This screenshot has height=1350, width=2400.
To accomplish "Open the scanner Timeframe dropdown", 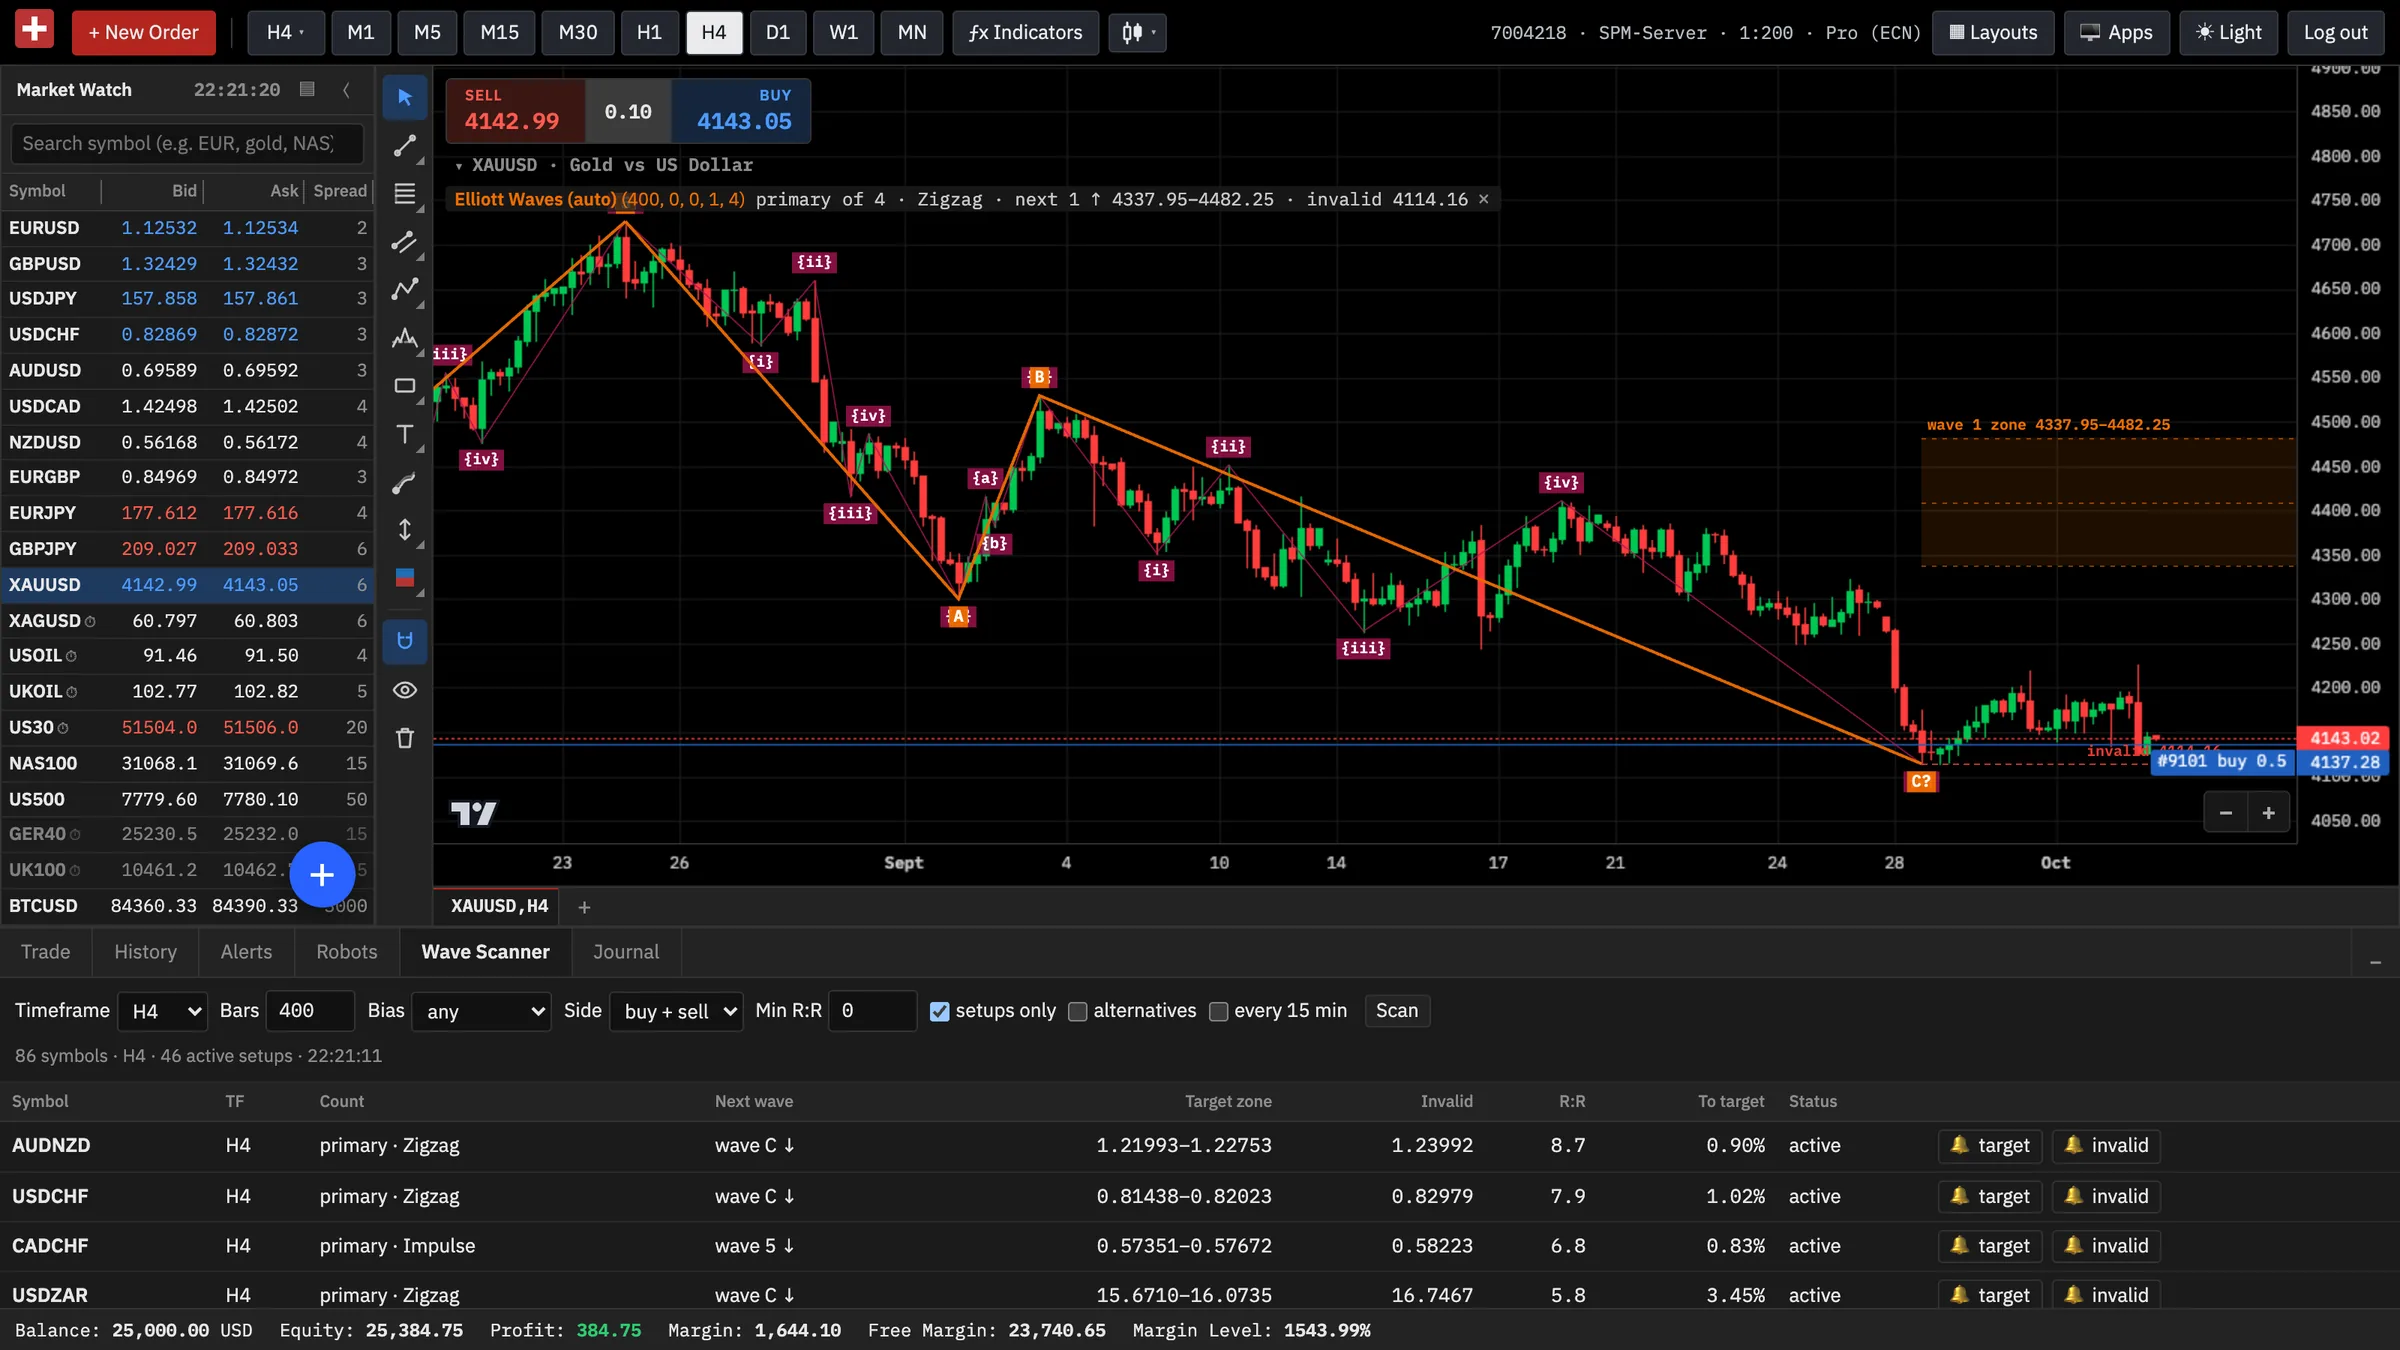I will (163, 1011).
